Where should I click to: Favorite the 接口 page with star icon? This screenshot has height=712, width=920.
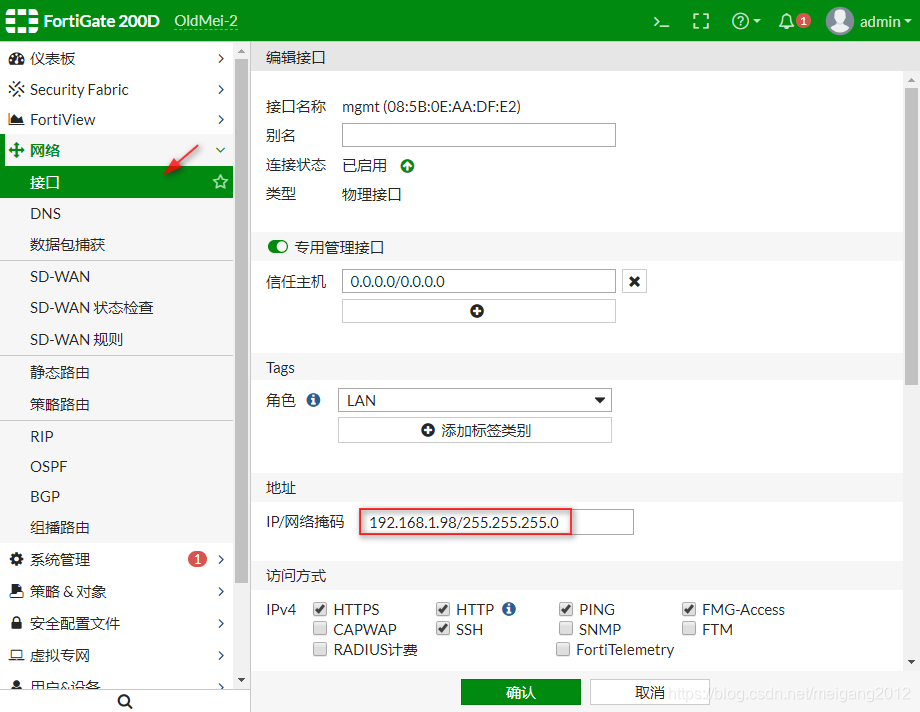[x=220, y=182]
